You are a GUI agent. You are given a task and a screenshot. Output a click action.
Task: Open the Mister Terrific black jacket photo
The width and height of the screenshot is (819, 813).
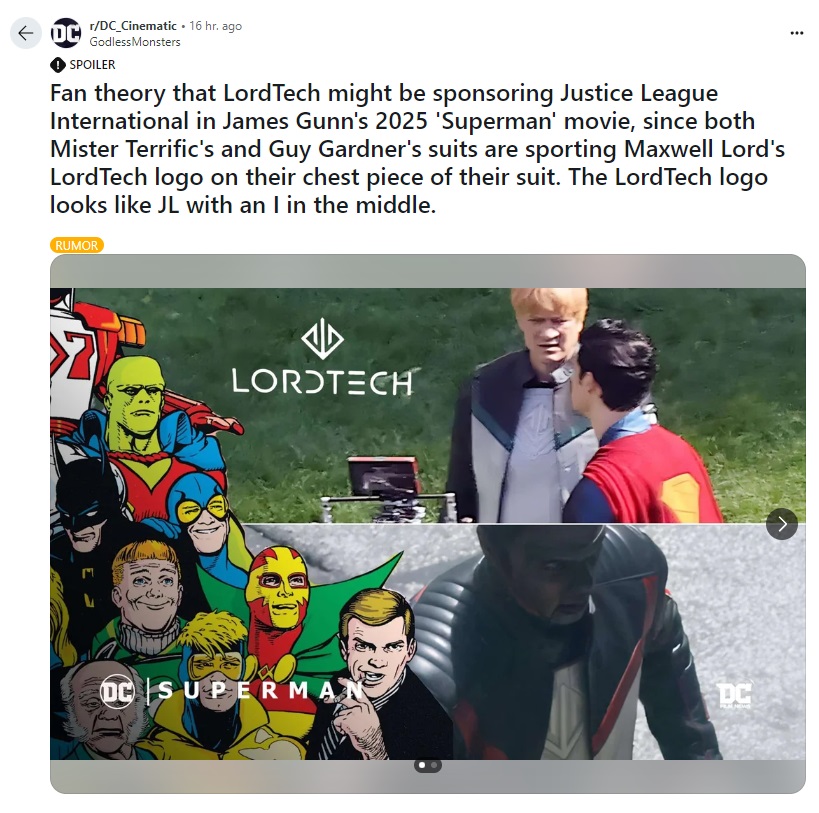pyautogui.click(x=603, y=642)
